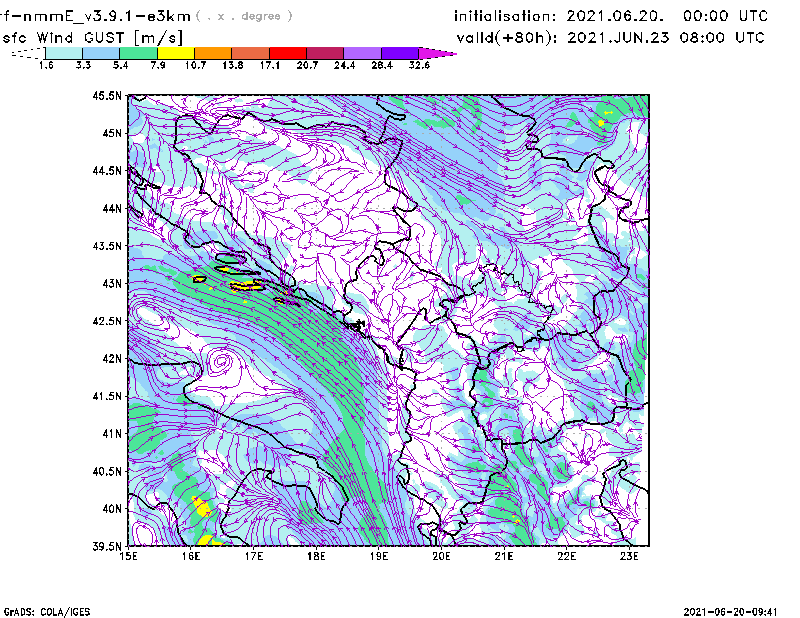Pick the orange 10.7–13.8 legend swatch
The image size is (800, 618).
pyautogui.click(x=213, y=53)
